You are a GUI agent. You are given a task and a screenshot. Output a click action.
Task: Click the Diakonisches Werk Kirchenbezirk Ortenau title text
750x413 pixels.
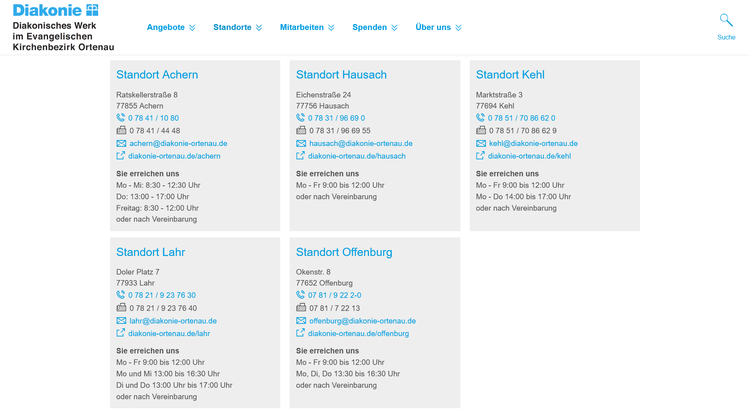point(63,36)
